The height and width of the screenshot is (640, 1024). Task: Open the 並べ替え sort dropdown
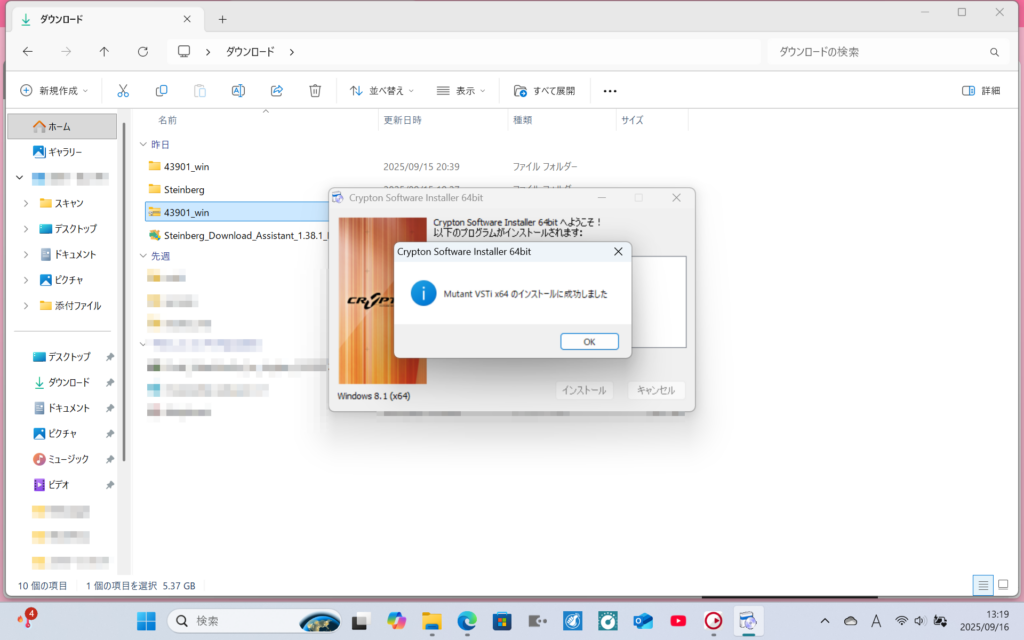pos(381,90)
